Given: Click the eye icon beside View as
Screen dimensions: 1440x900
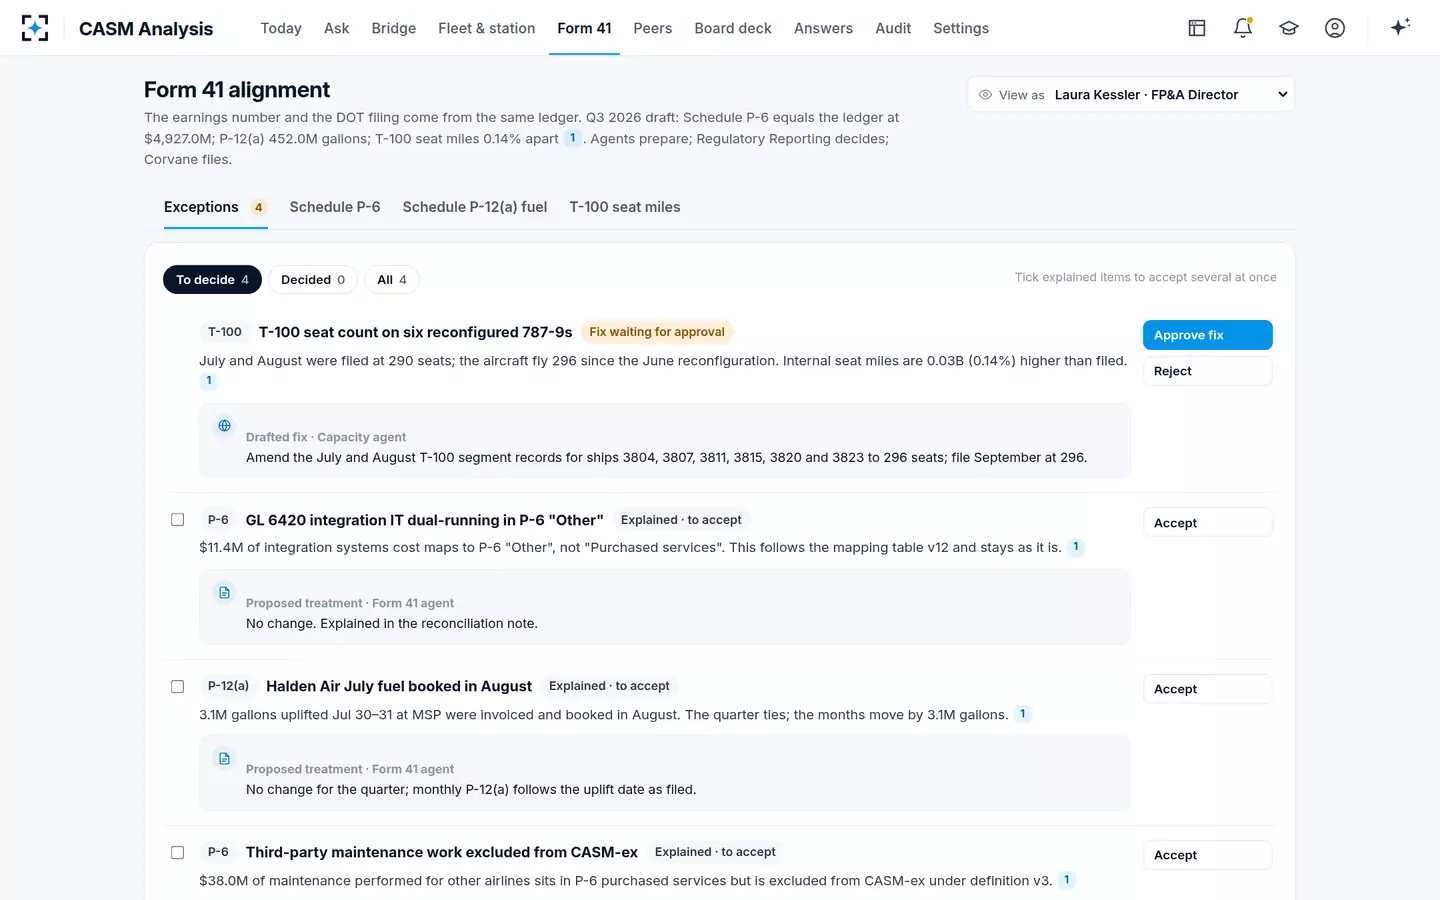Looking at the screenshot, I should pos(985,95).
